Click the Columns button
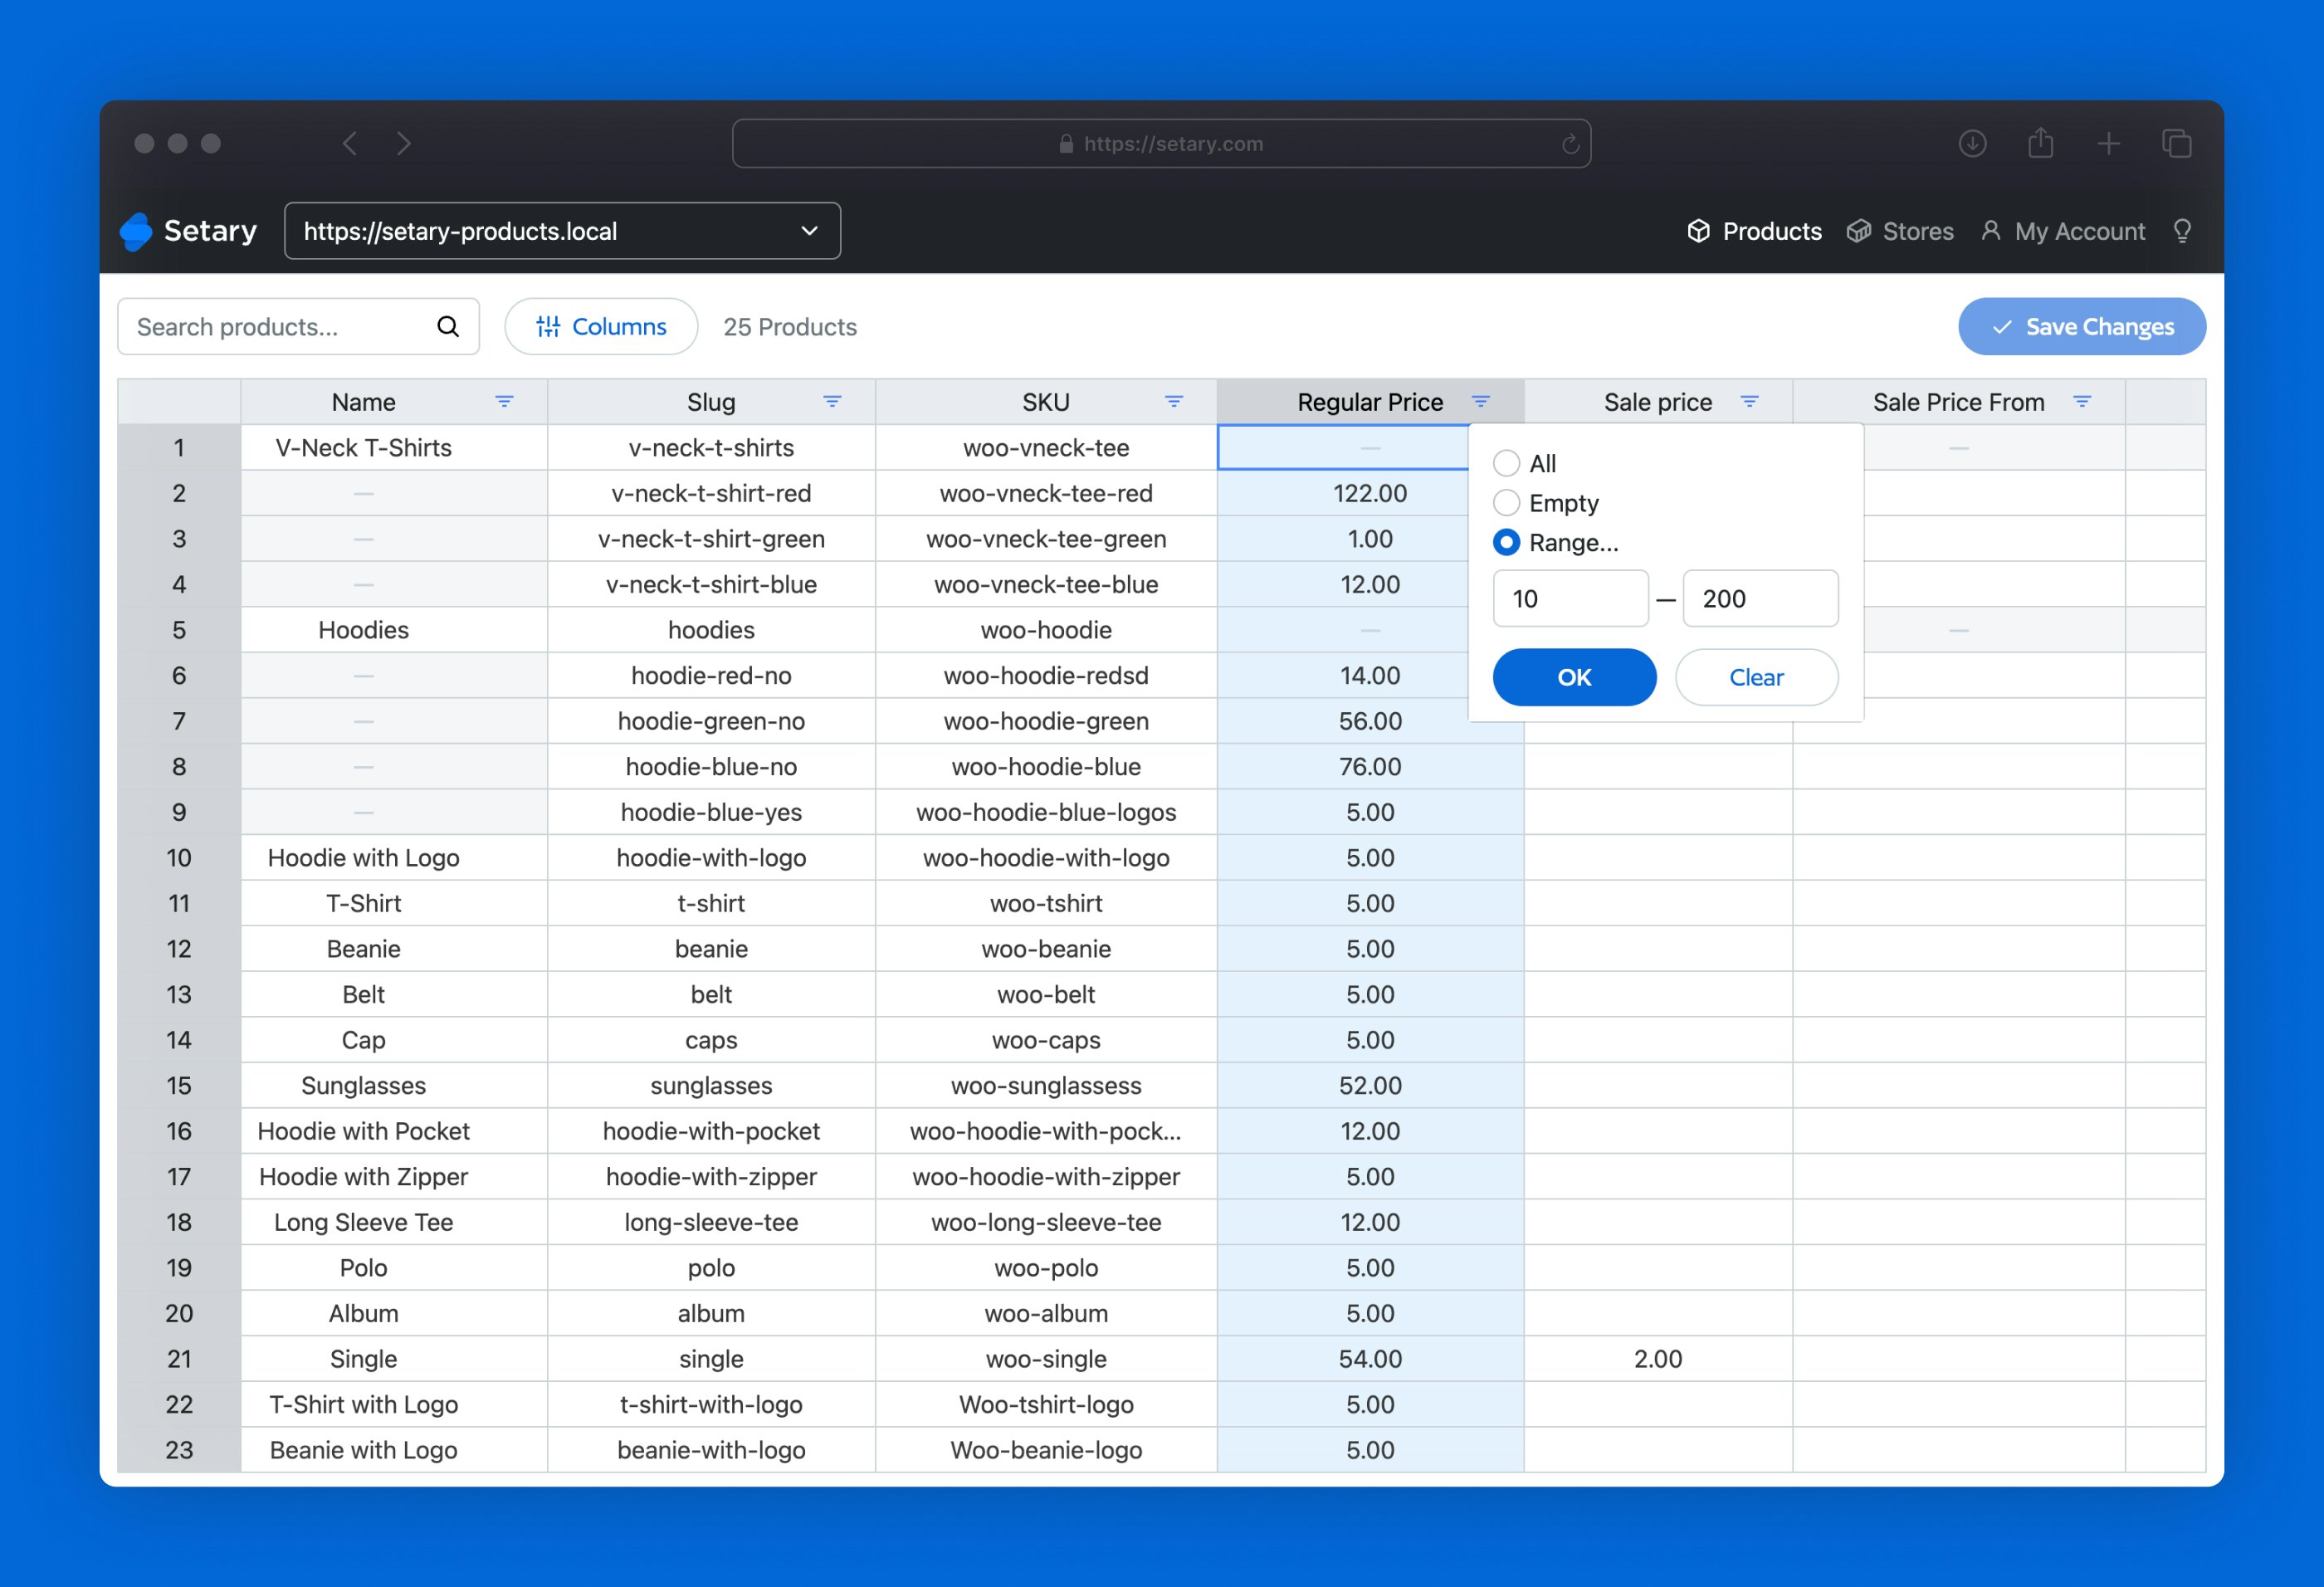2324x1587 pixels. click(601, 327)
